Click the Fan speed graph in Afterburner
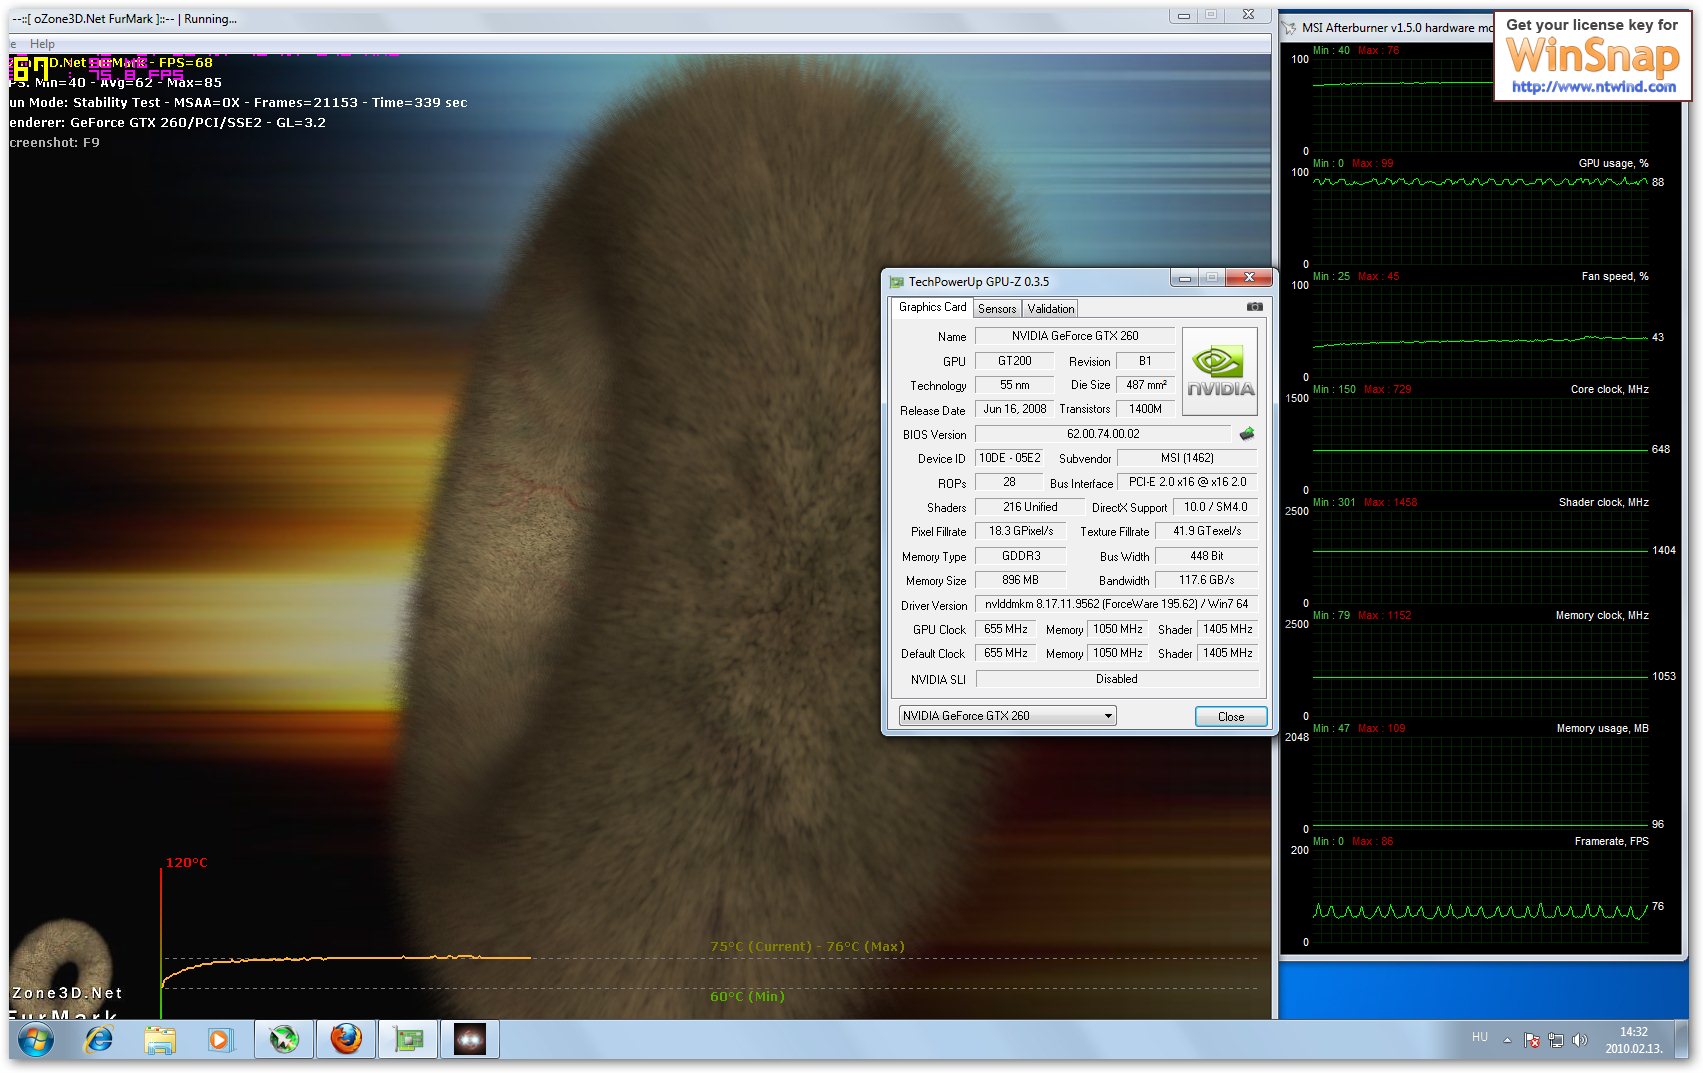Image resolution: width=1703 pixels, height=1073 pixels. pos(1480,330)
